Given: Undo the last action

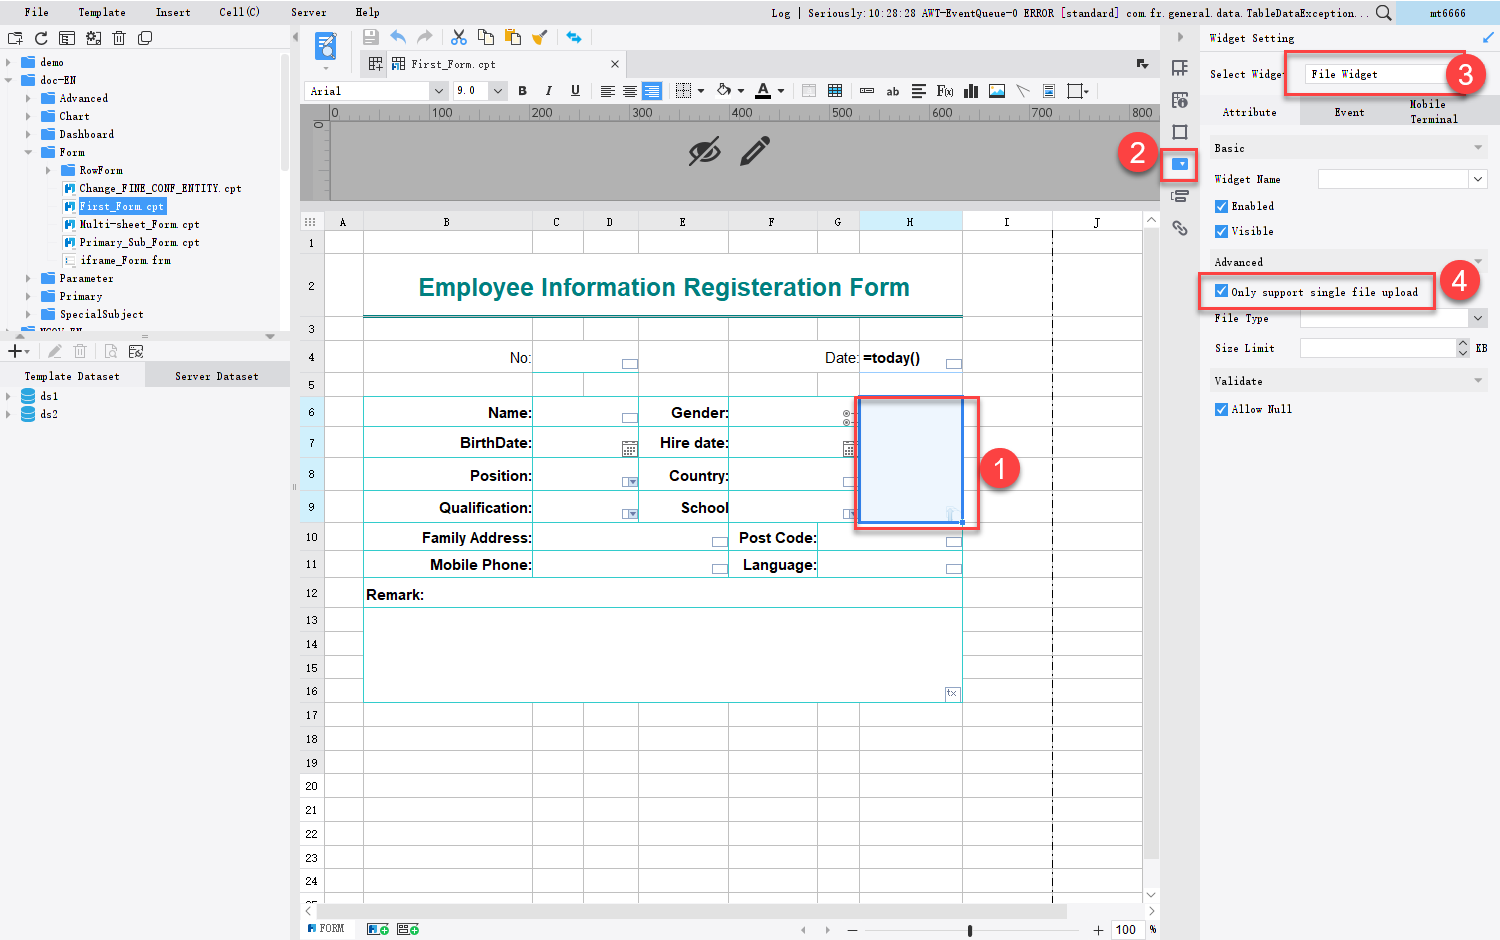Looking at the screenshot, I should (x=398, y=37).
